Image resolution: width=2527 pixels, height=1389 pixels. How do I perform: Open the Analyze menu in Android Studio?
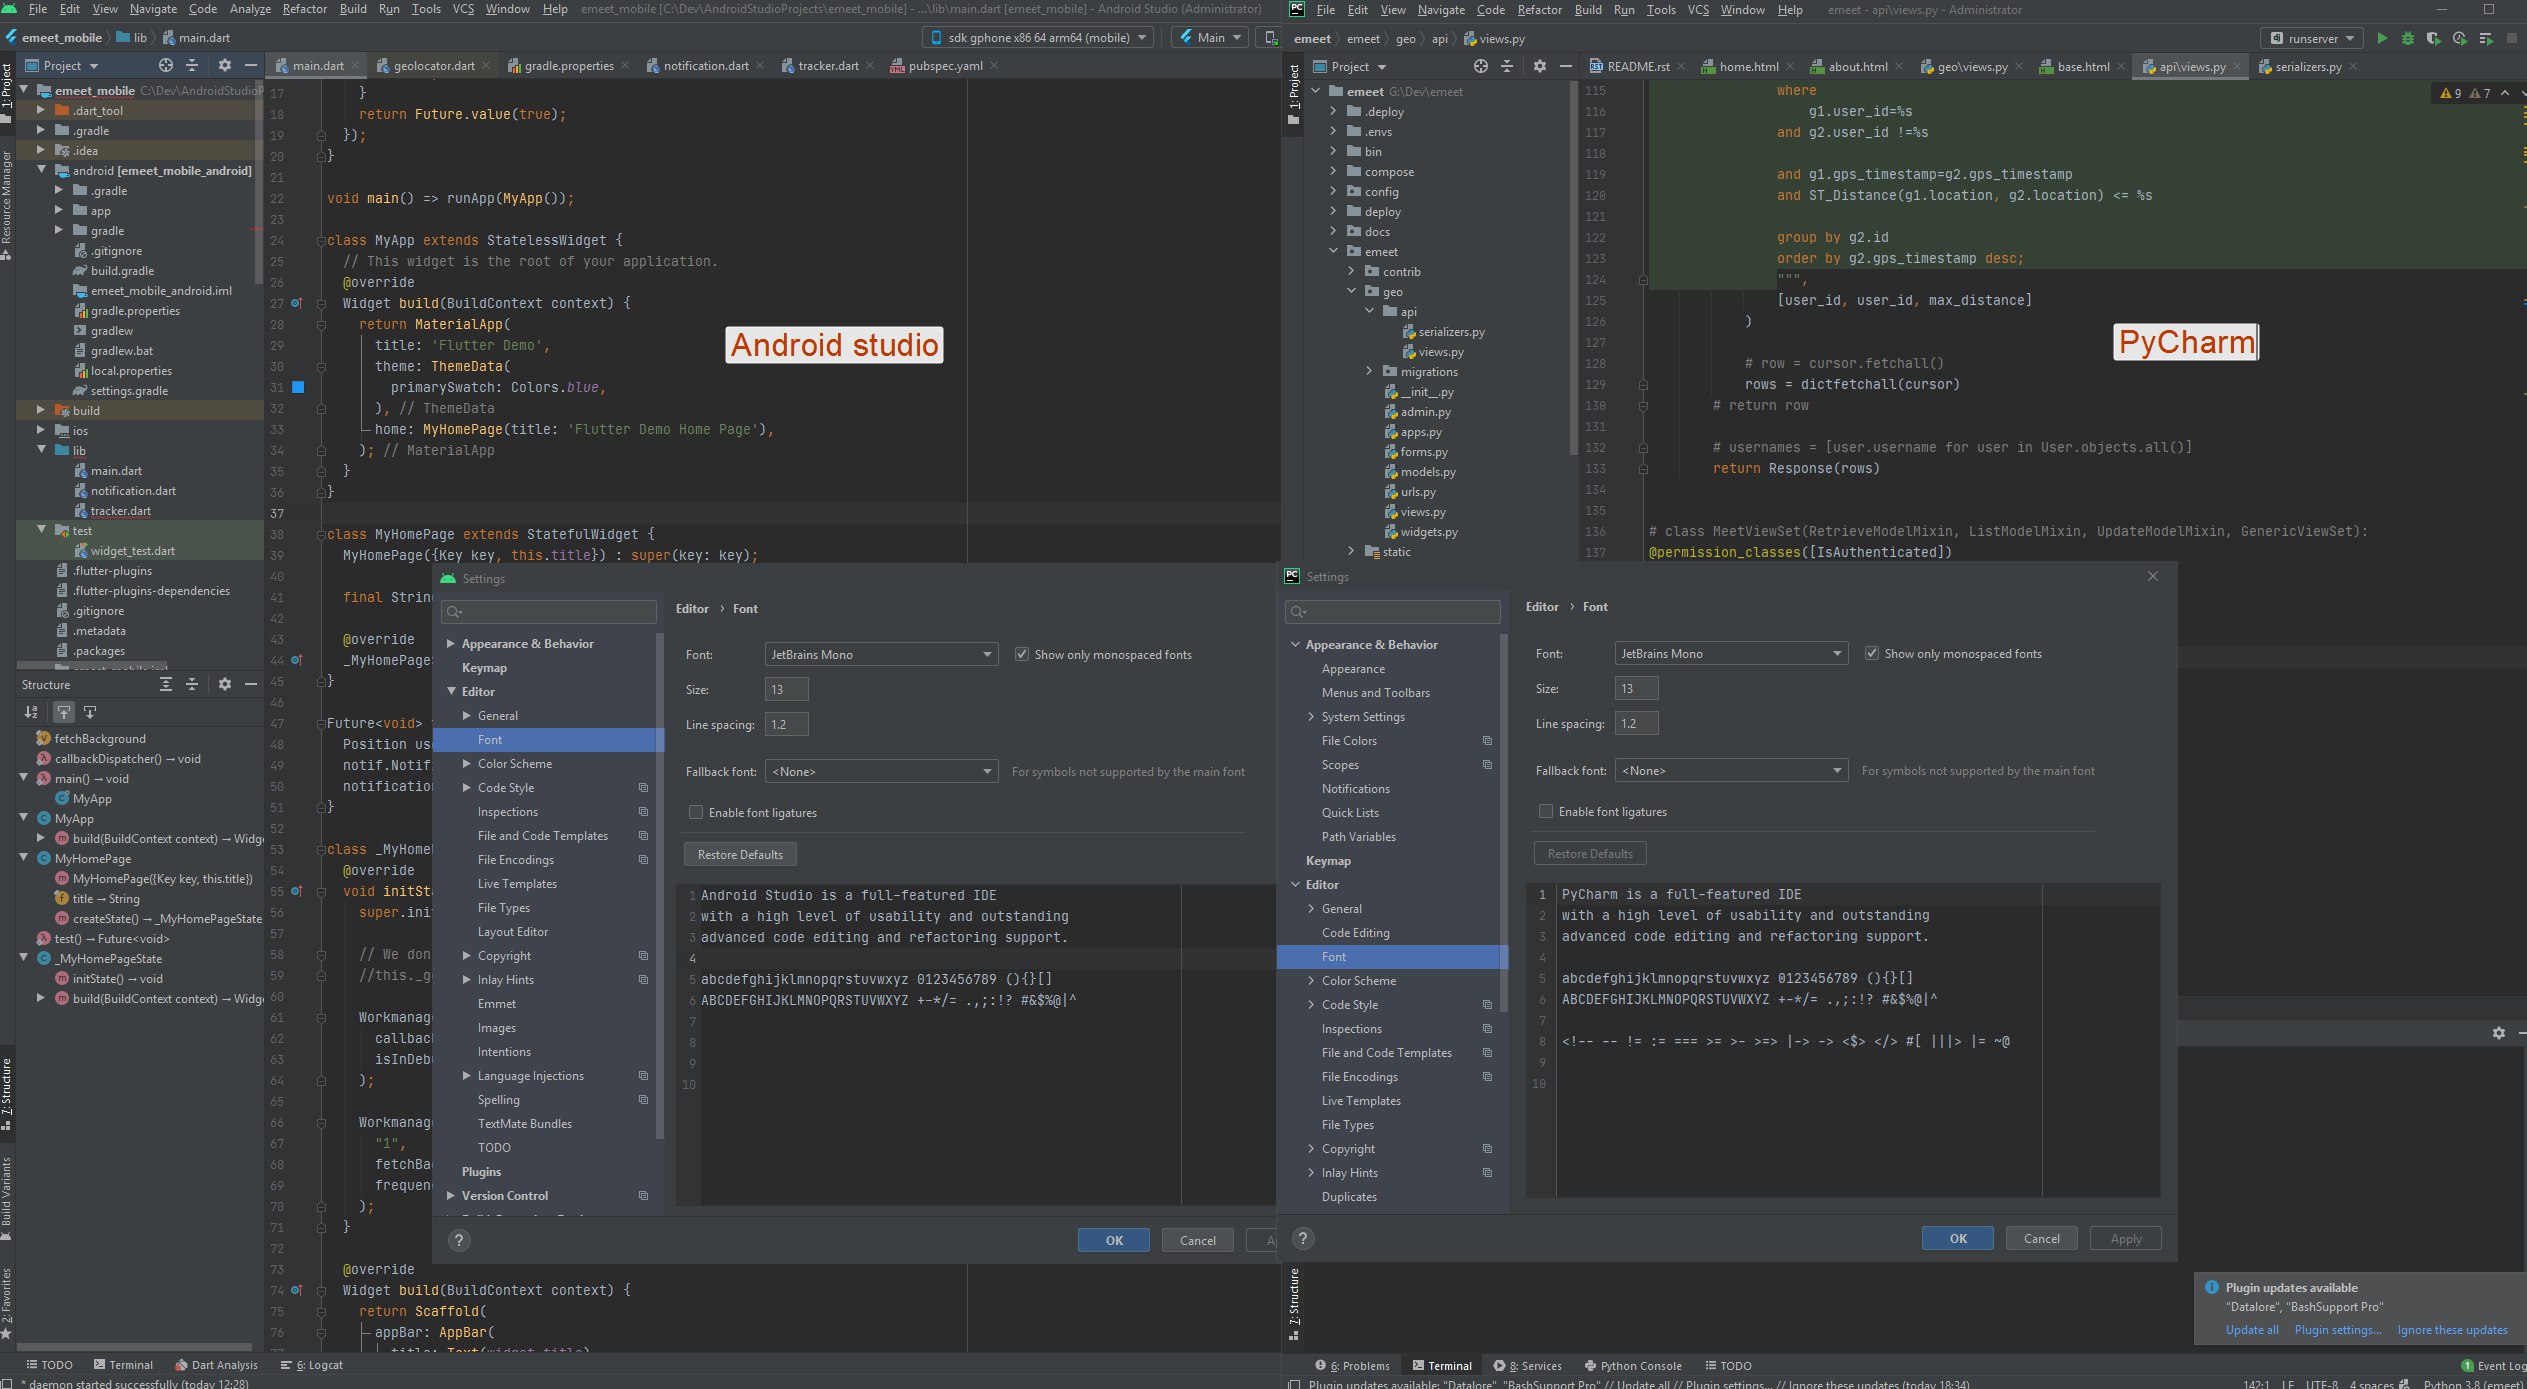[250, 8]
